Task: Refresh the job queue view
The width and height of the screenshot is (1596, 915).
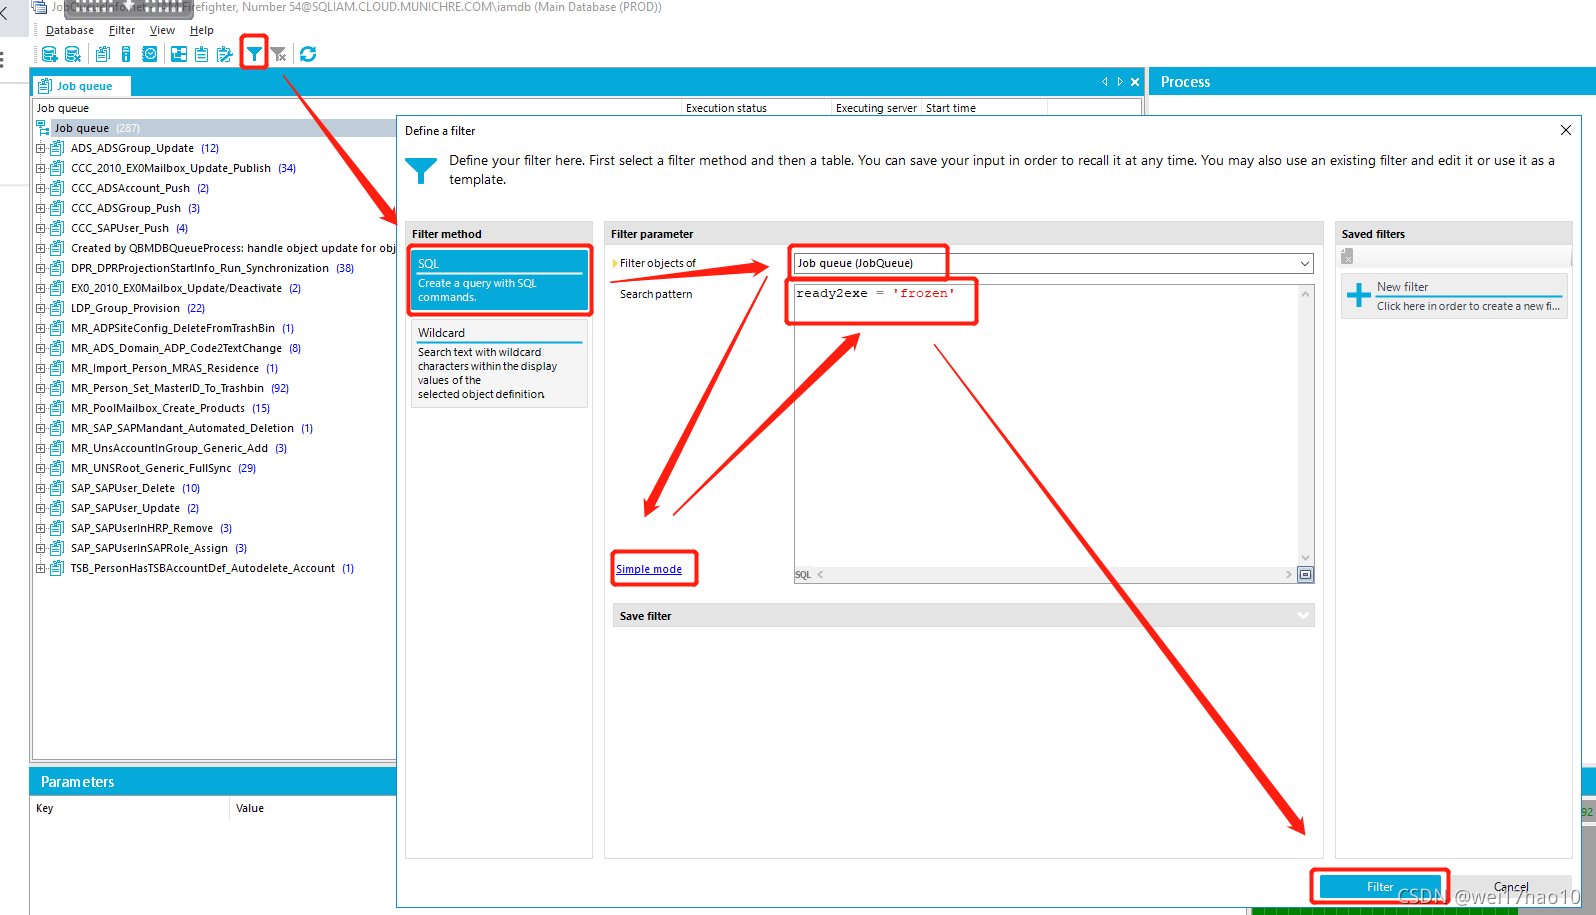Action: 308,54
